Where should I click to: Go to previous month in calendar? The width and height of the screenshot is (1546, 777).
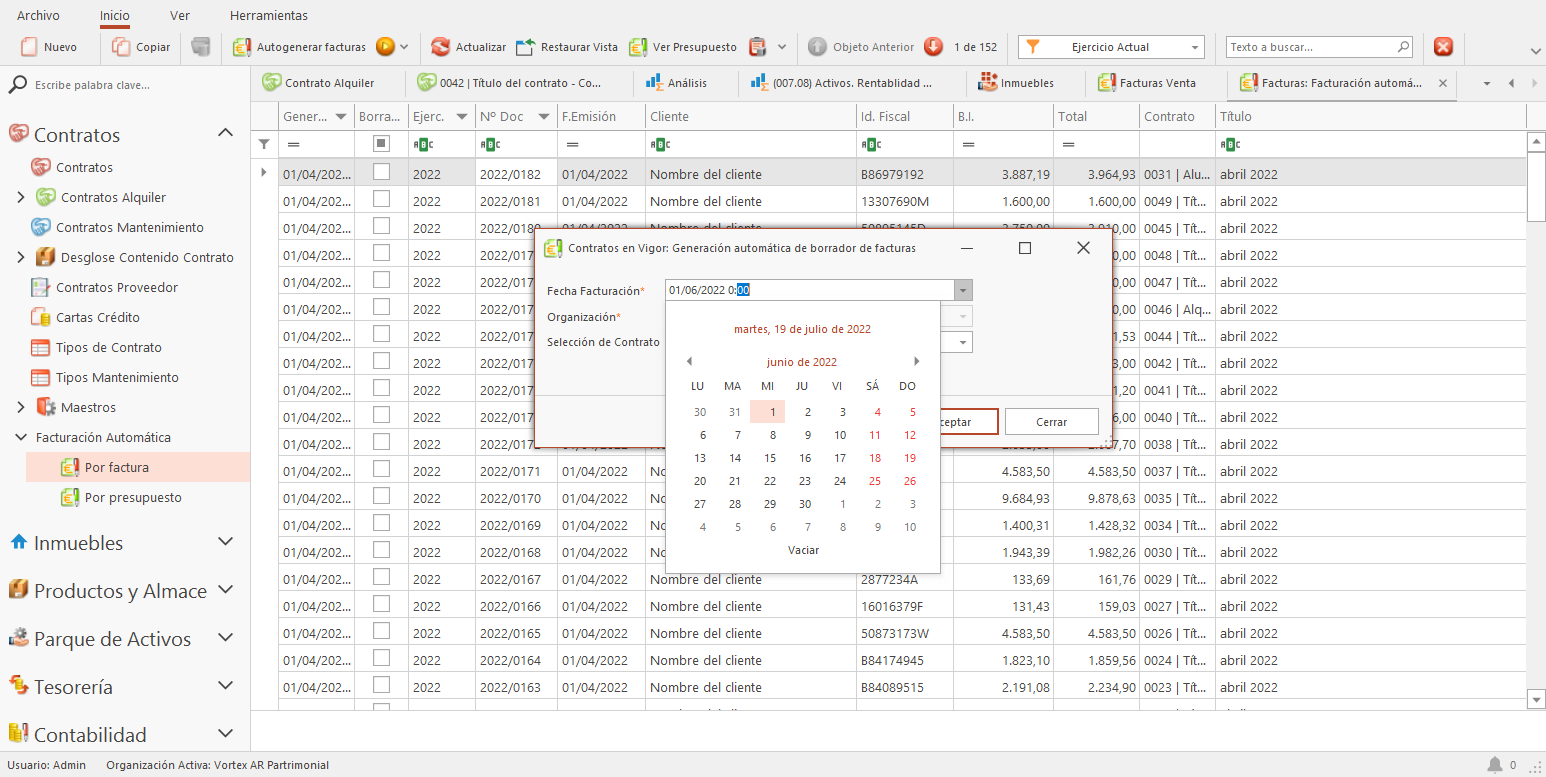(x=689, y=361)
